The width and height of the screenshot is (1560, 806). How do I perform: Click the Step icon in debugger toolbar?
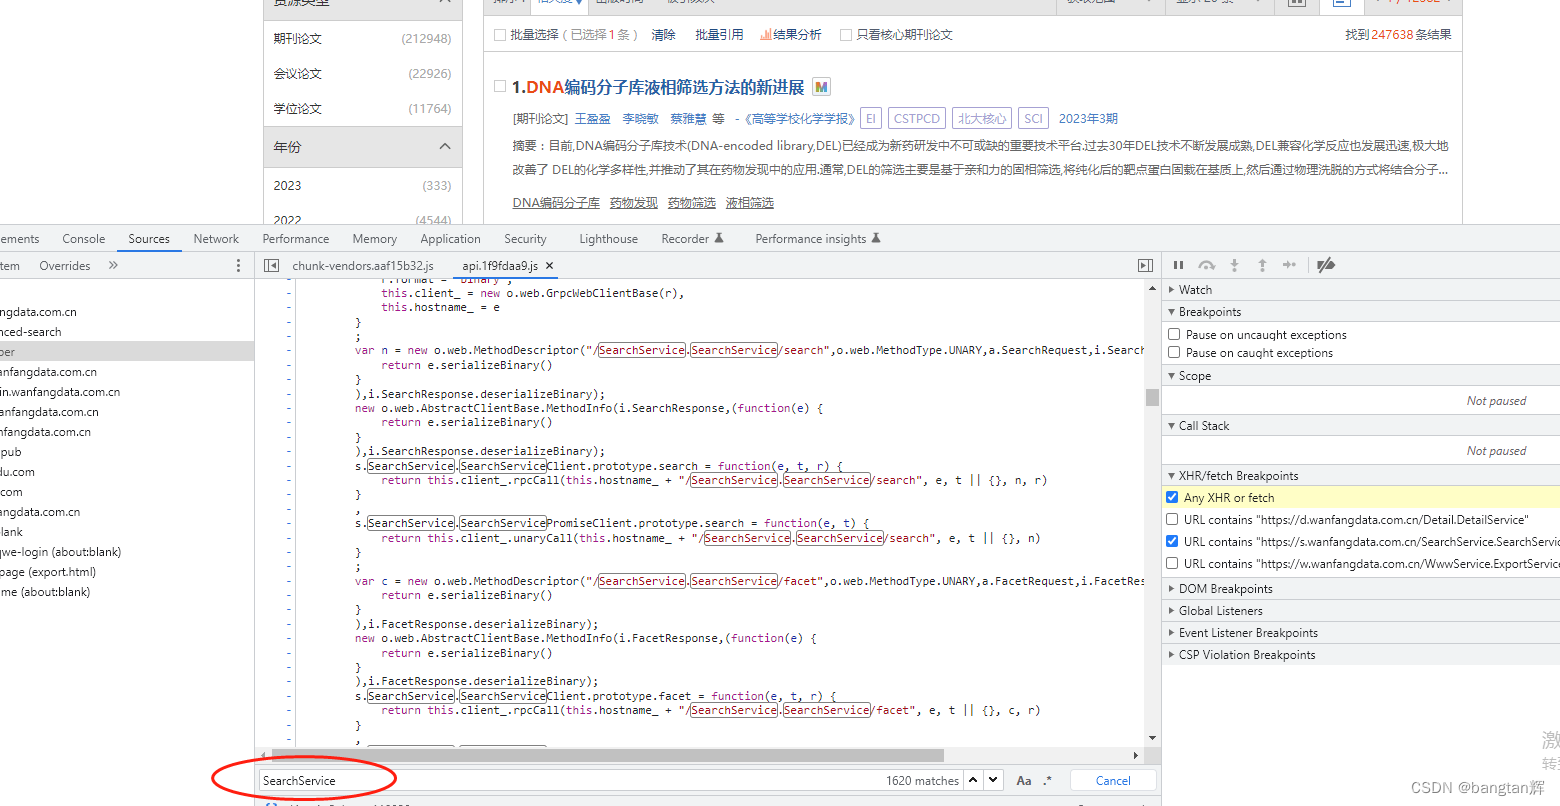tap(1290, 265)
